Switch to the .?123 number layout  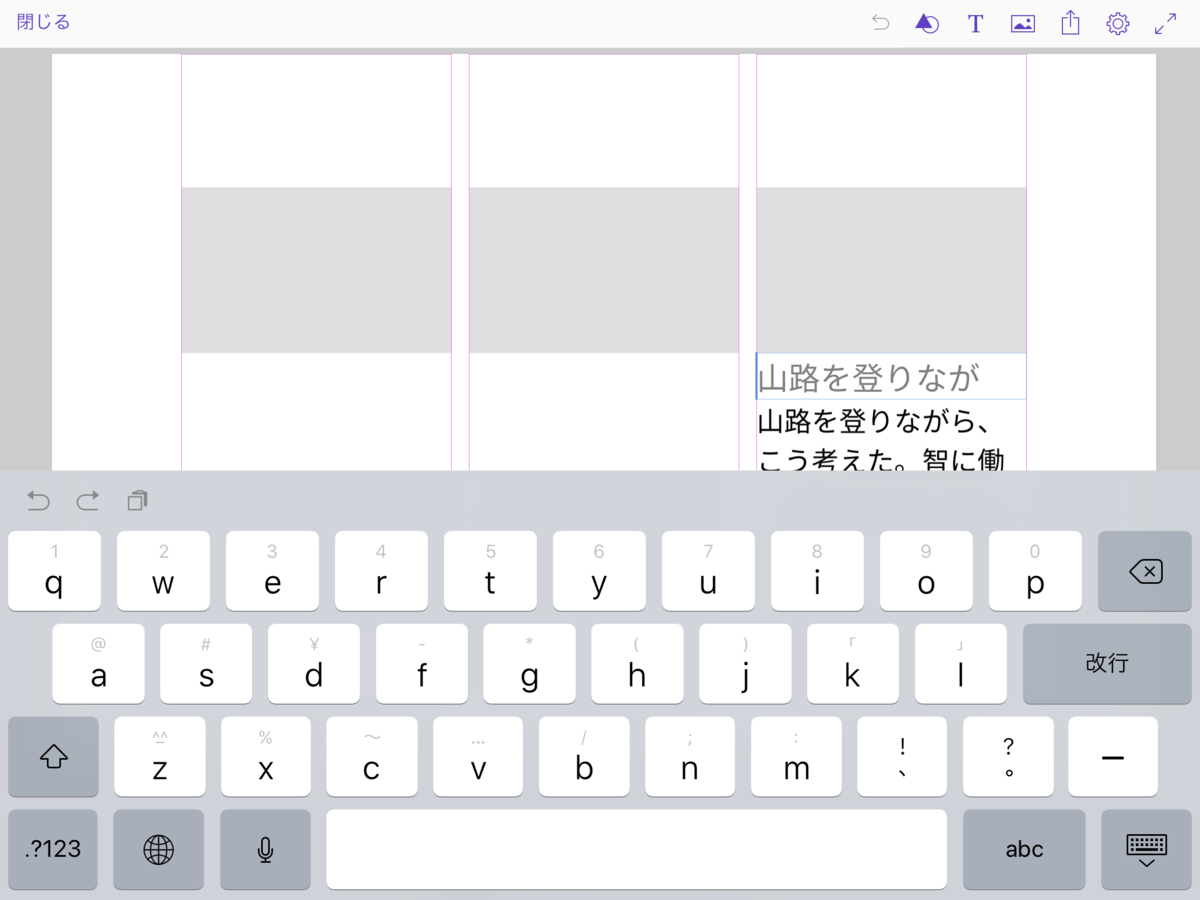click(x=52, y=849)
